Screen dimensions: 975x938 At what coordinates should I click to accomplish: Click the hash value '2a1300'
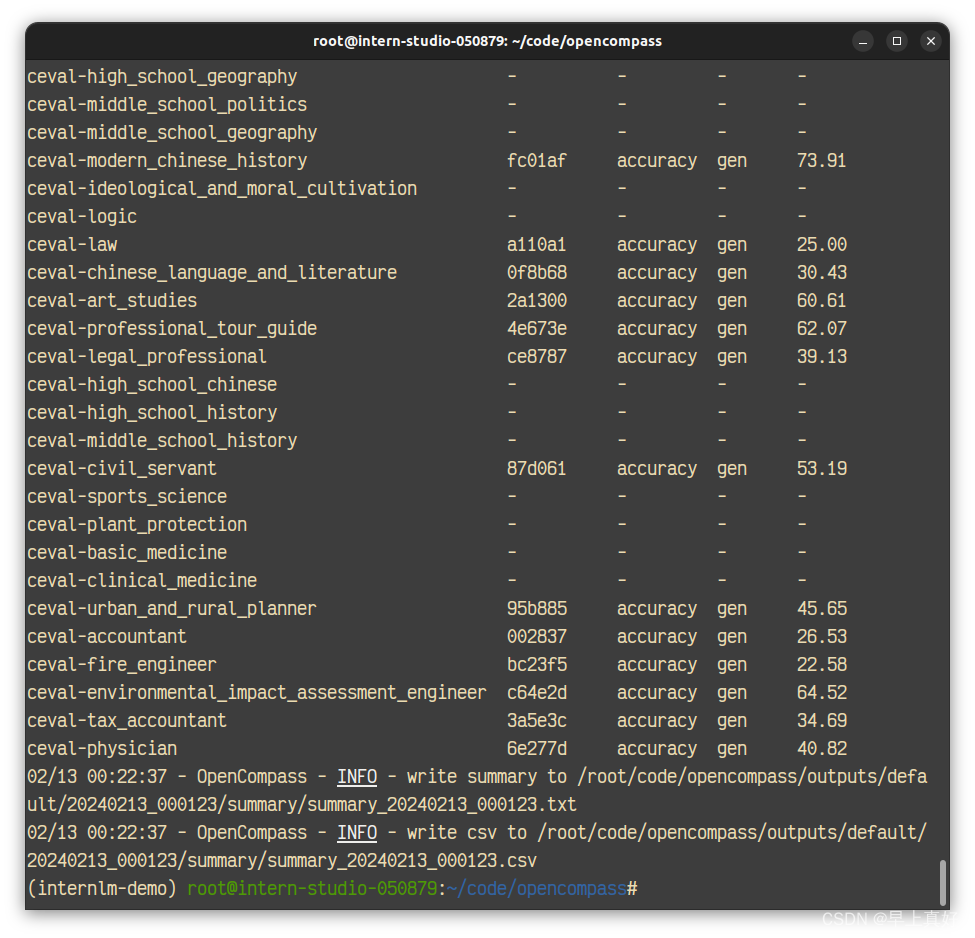click(x=537, y=300)
